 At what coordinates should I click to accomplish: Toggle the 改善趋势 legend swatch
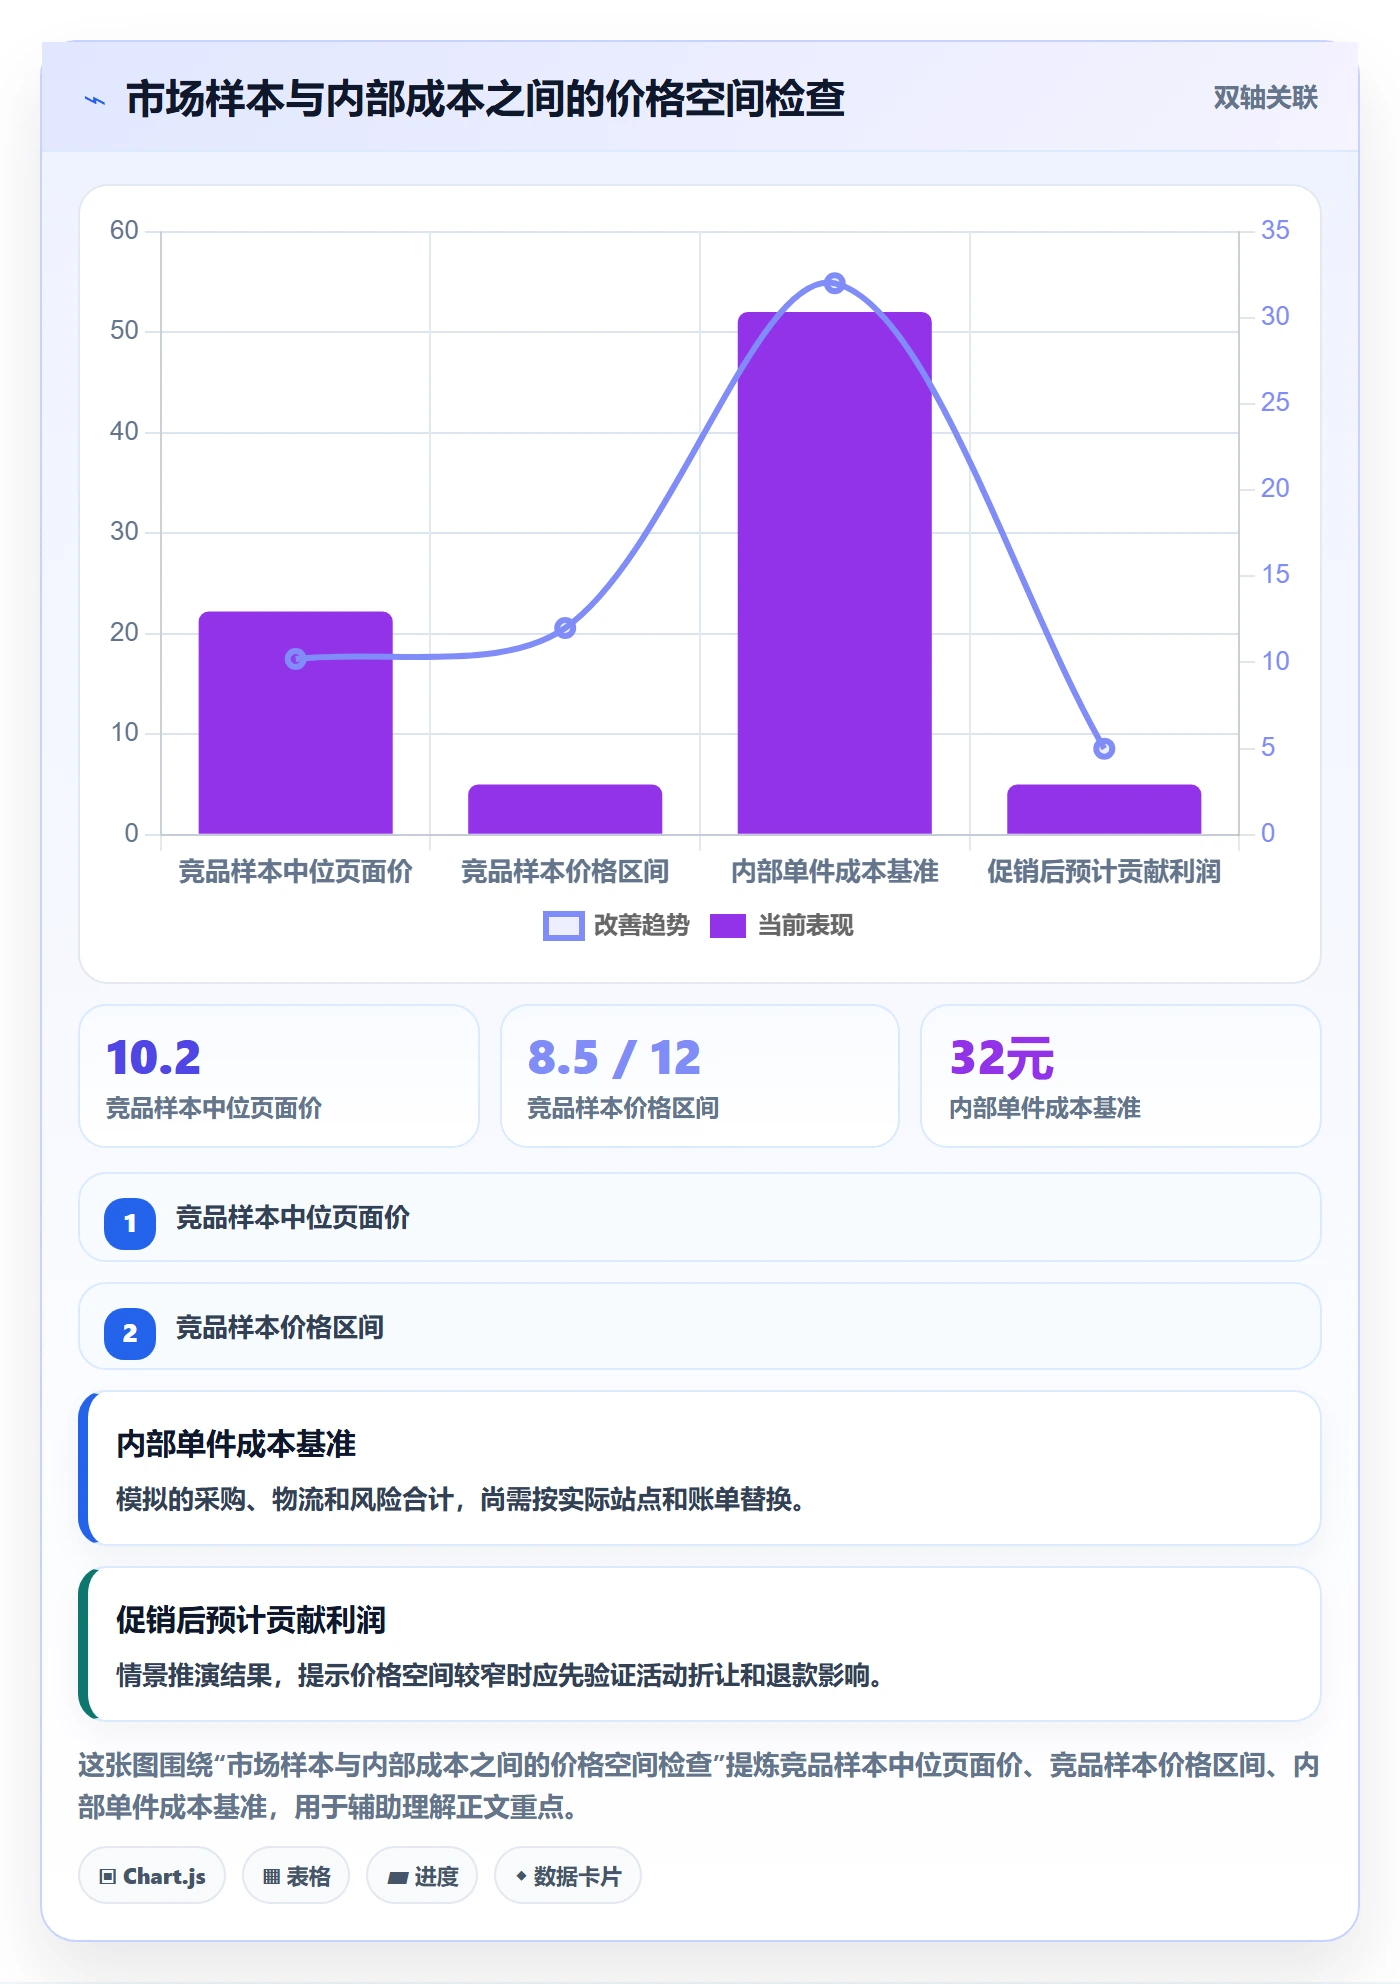point(563,926)
